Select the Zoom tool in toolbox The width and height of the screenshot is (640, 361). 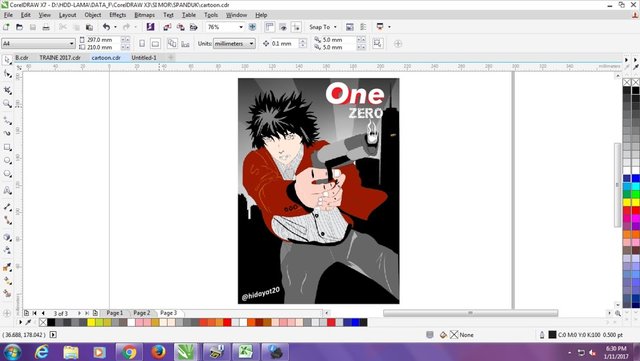pyautogui.click(x=7, y=104)
